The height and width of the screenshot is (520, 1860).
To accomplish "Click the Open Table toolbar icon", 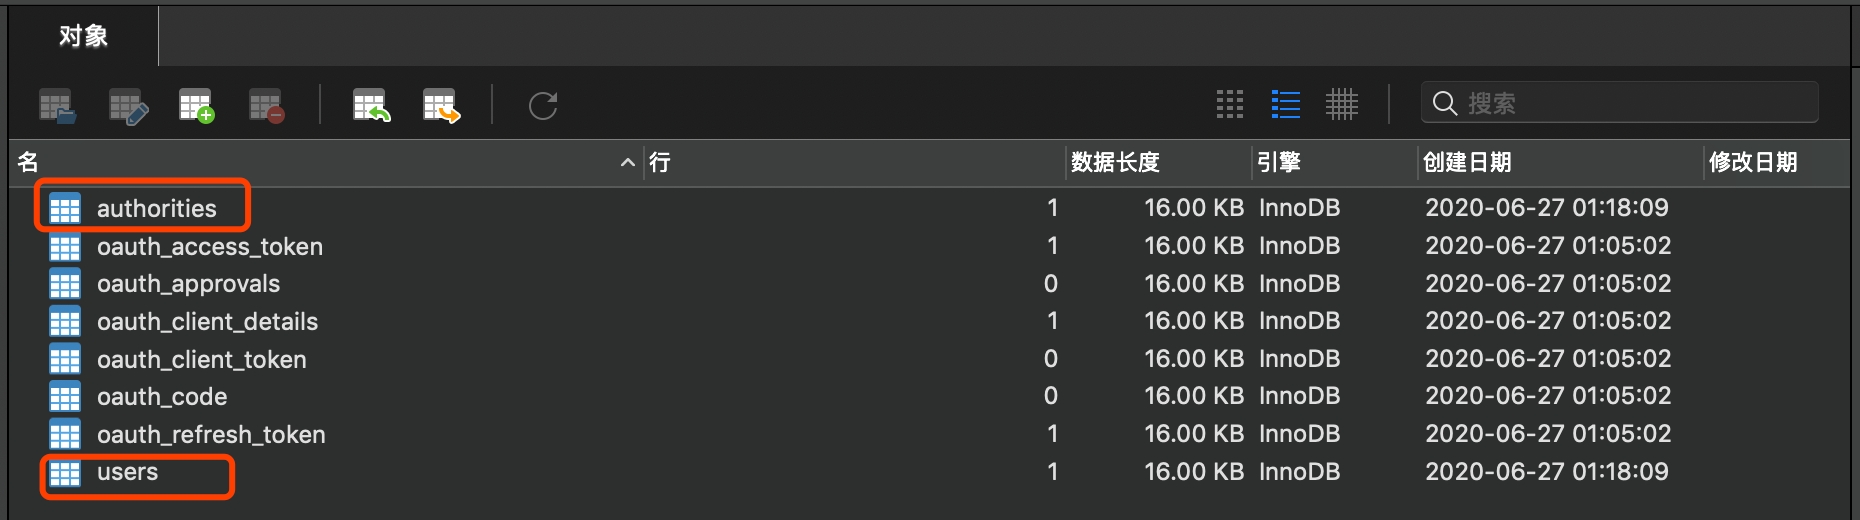I will click(x=57, y=105).
